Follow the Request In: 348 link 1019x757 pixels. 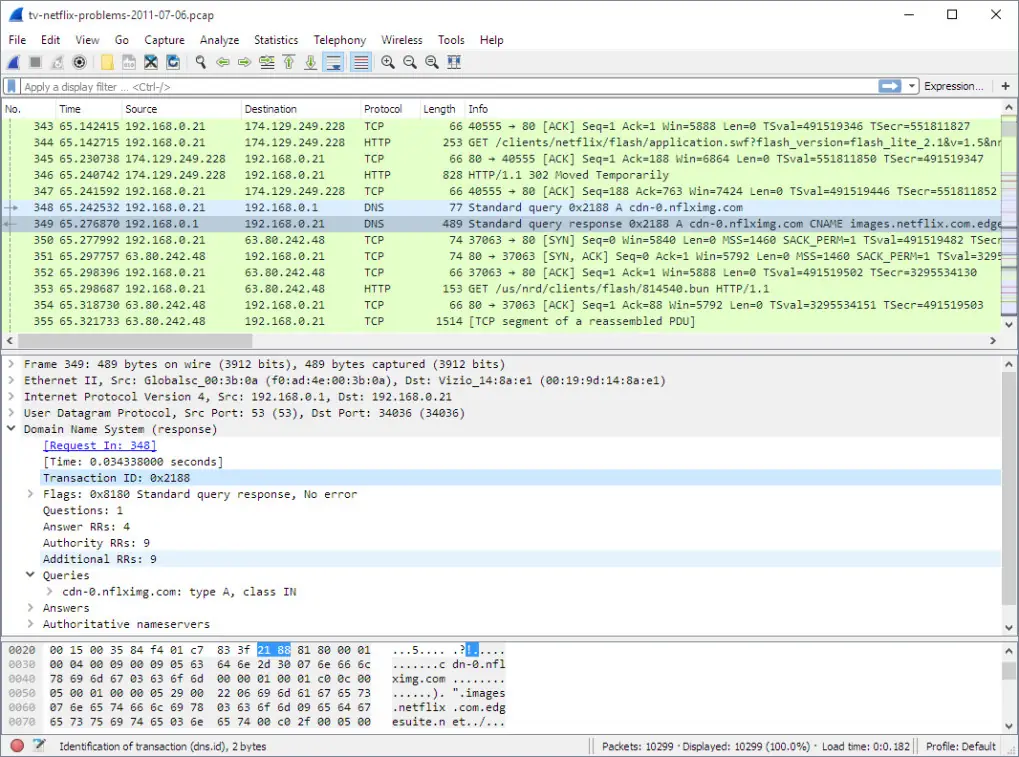99,446
